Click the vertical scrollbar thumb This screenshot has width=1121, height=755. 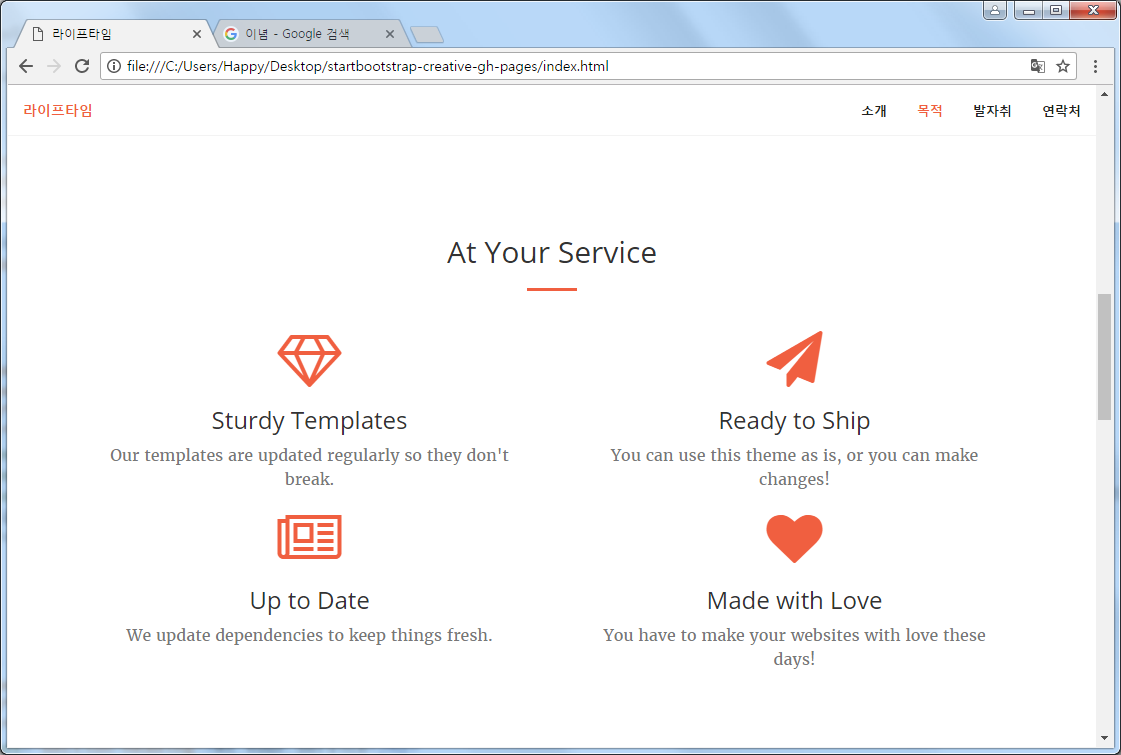(x=1105, y=357)
